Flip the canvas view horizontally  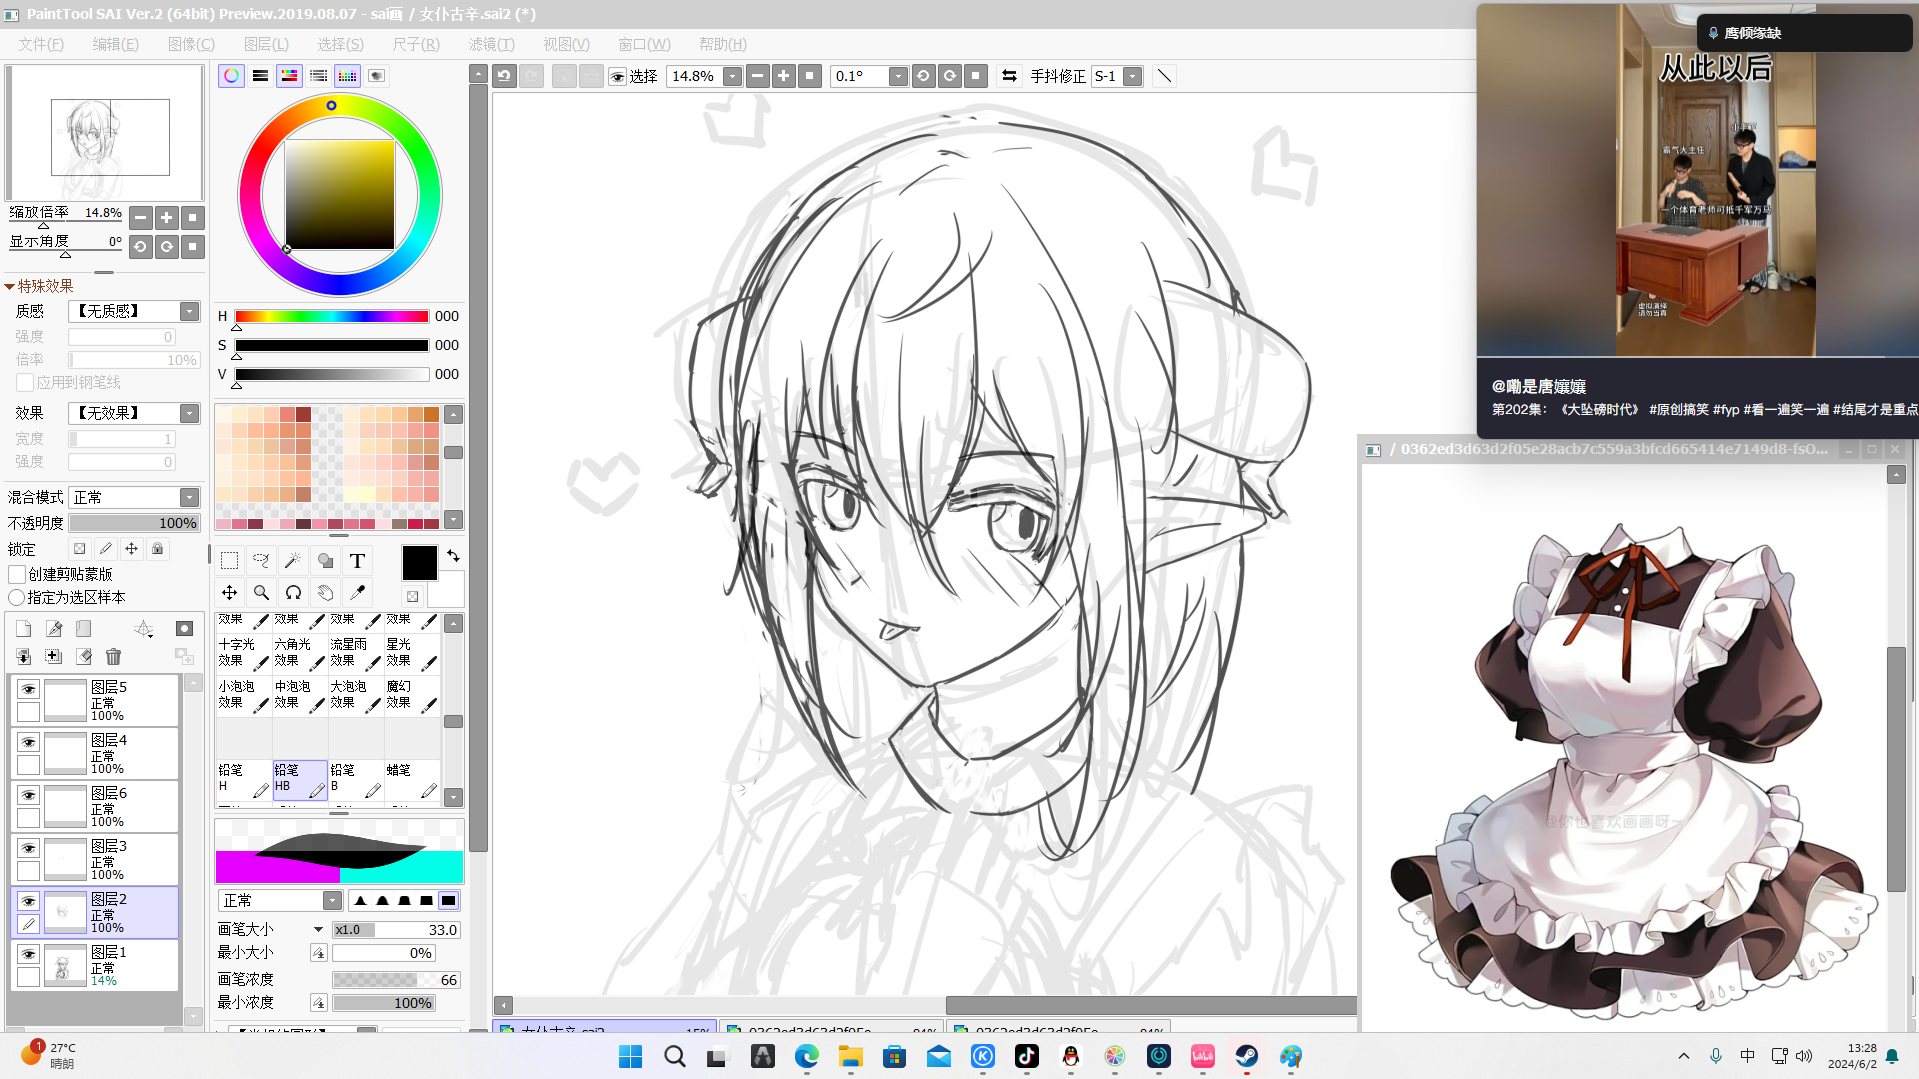(x=1009, y=76)
